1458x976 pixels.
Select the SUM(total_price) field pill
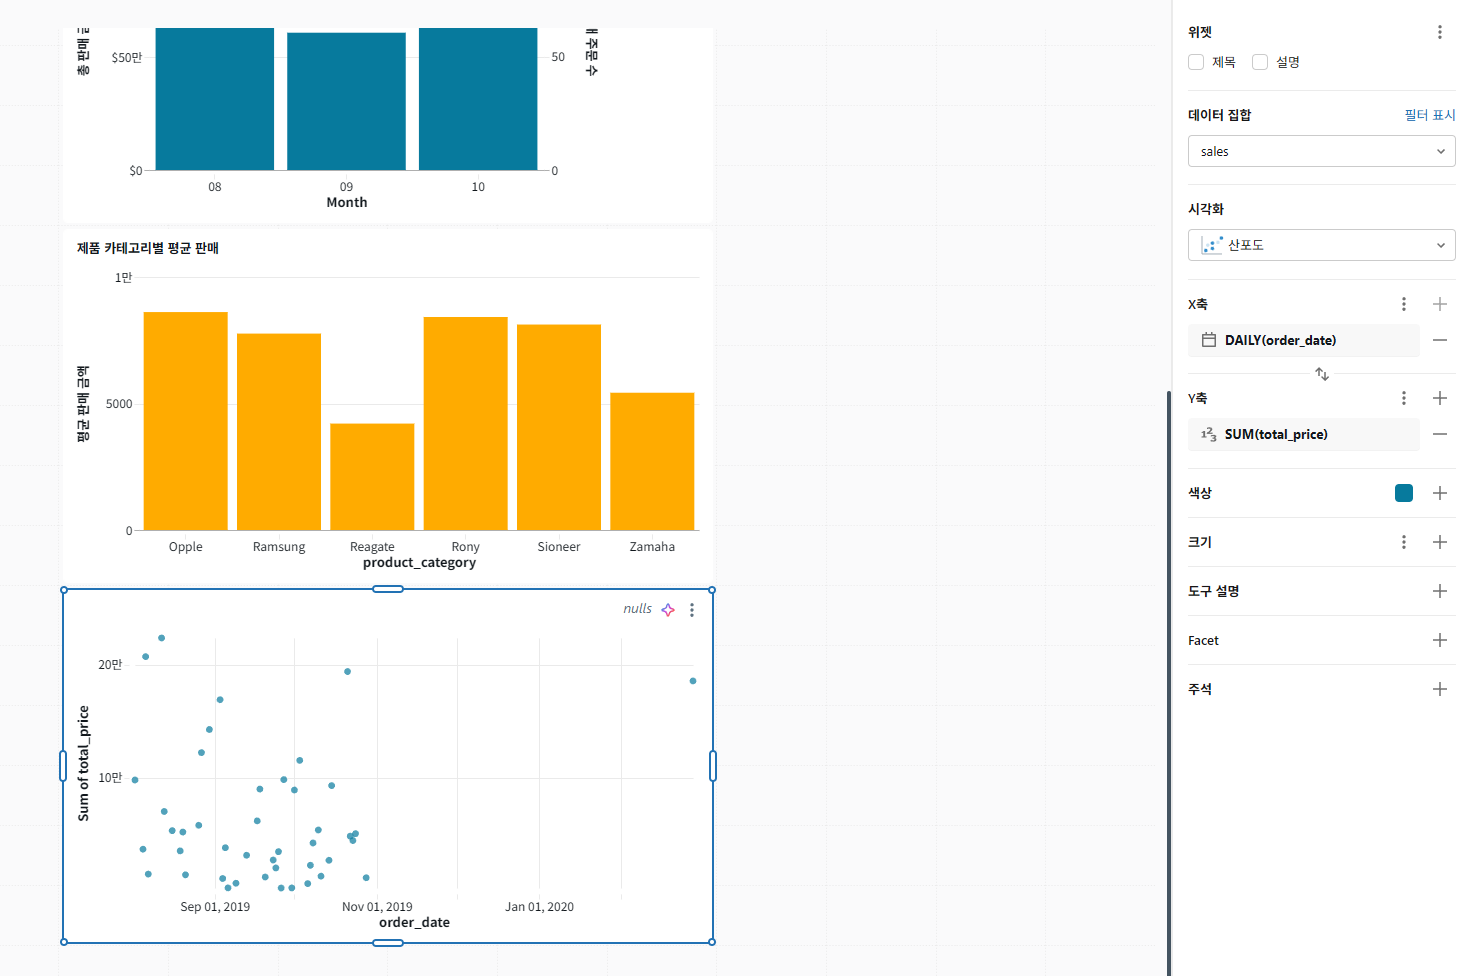tap(1303, 434)
